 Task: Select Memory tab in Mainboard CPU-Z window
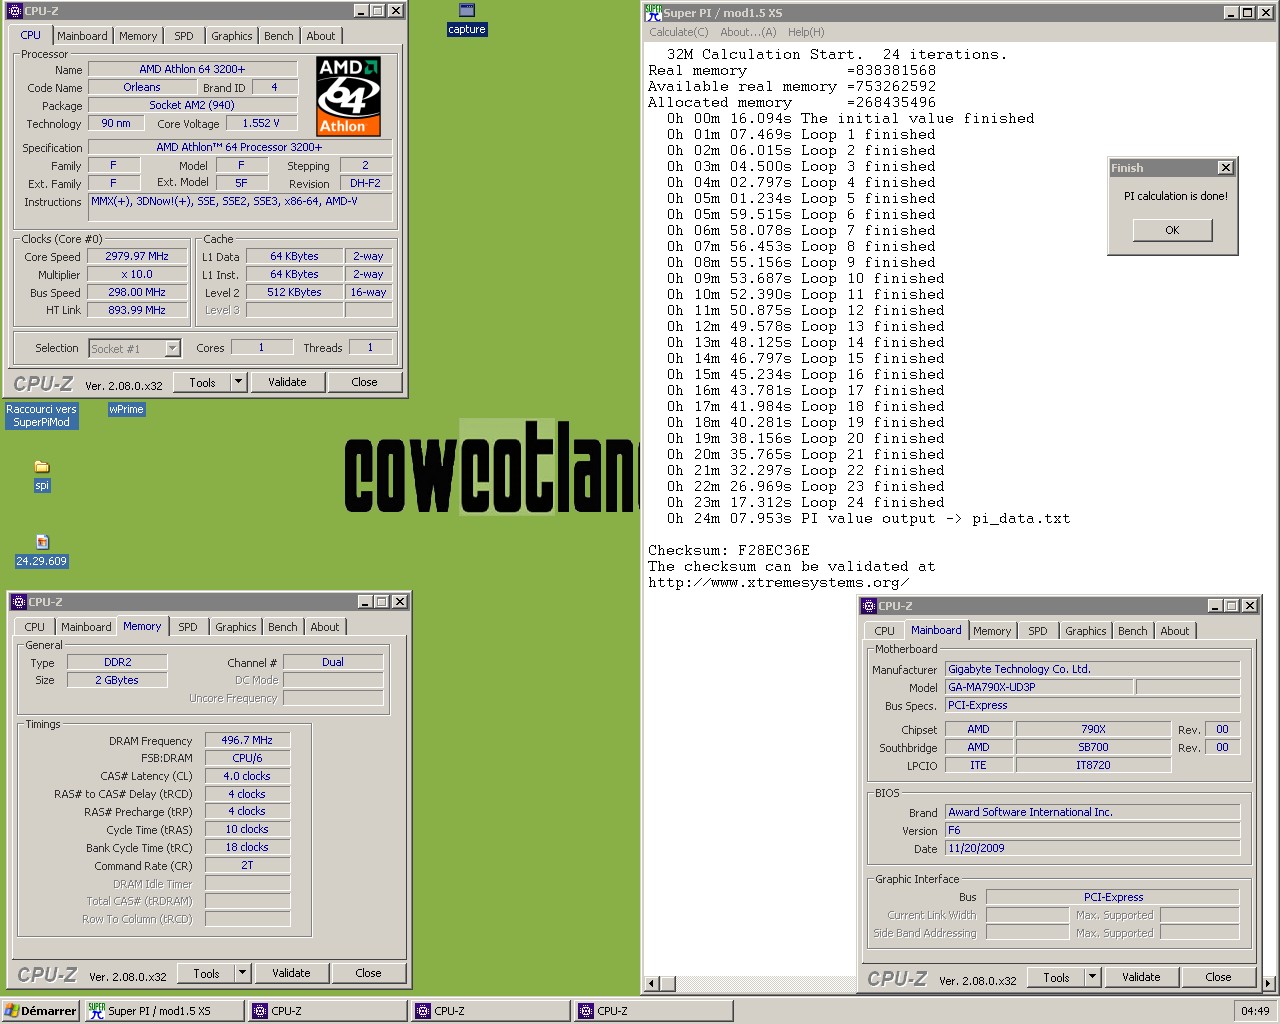coord(992,631)
